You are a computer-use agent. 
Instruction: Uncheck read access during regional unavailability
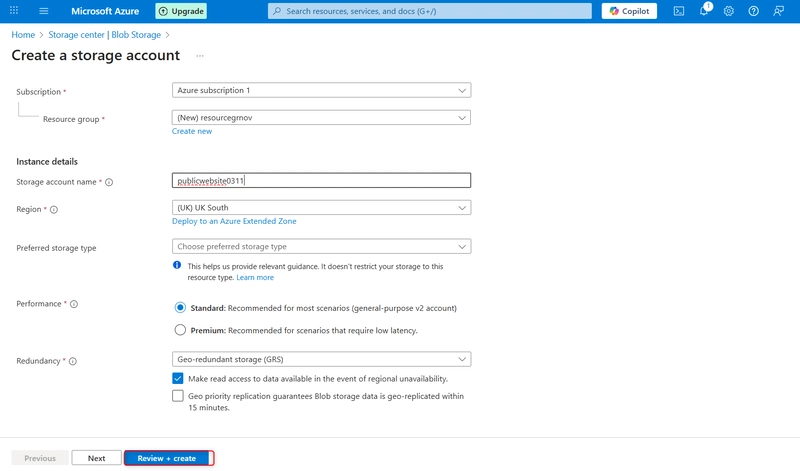point(178,379)
